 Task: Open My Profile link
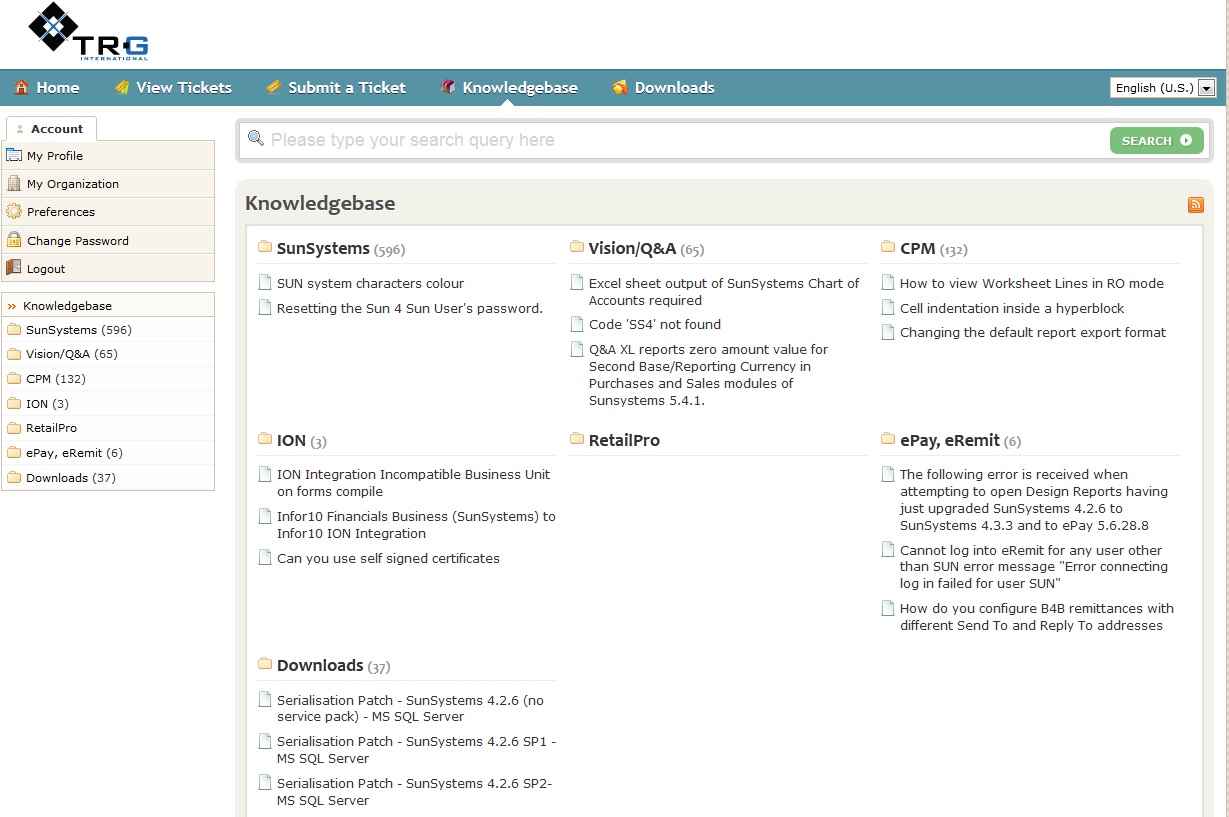[55, 156]
